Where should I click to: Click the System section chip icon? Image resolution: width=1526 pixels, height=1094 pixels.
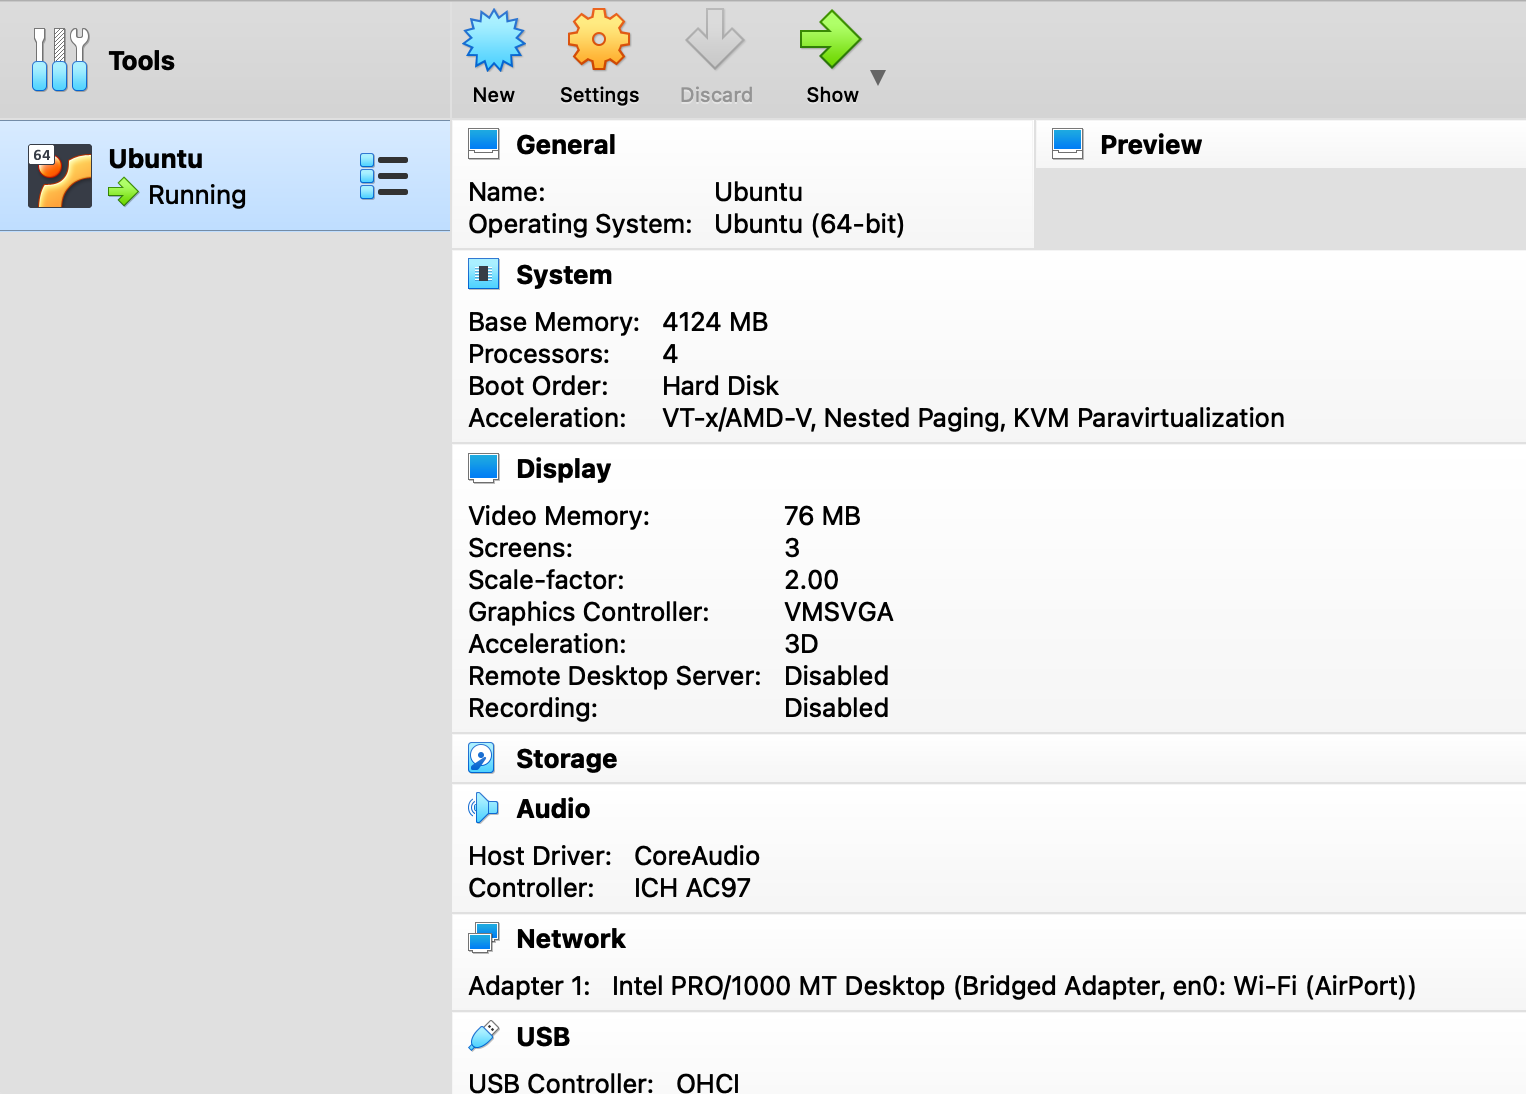click(484, 274)
